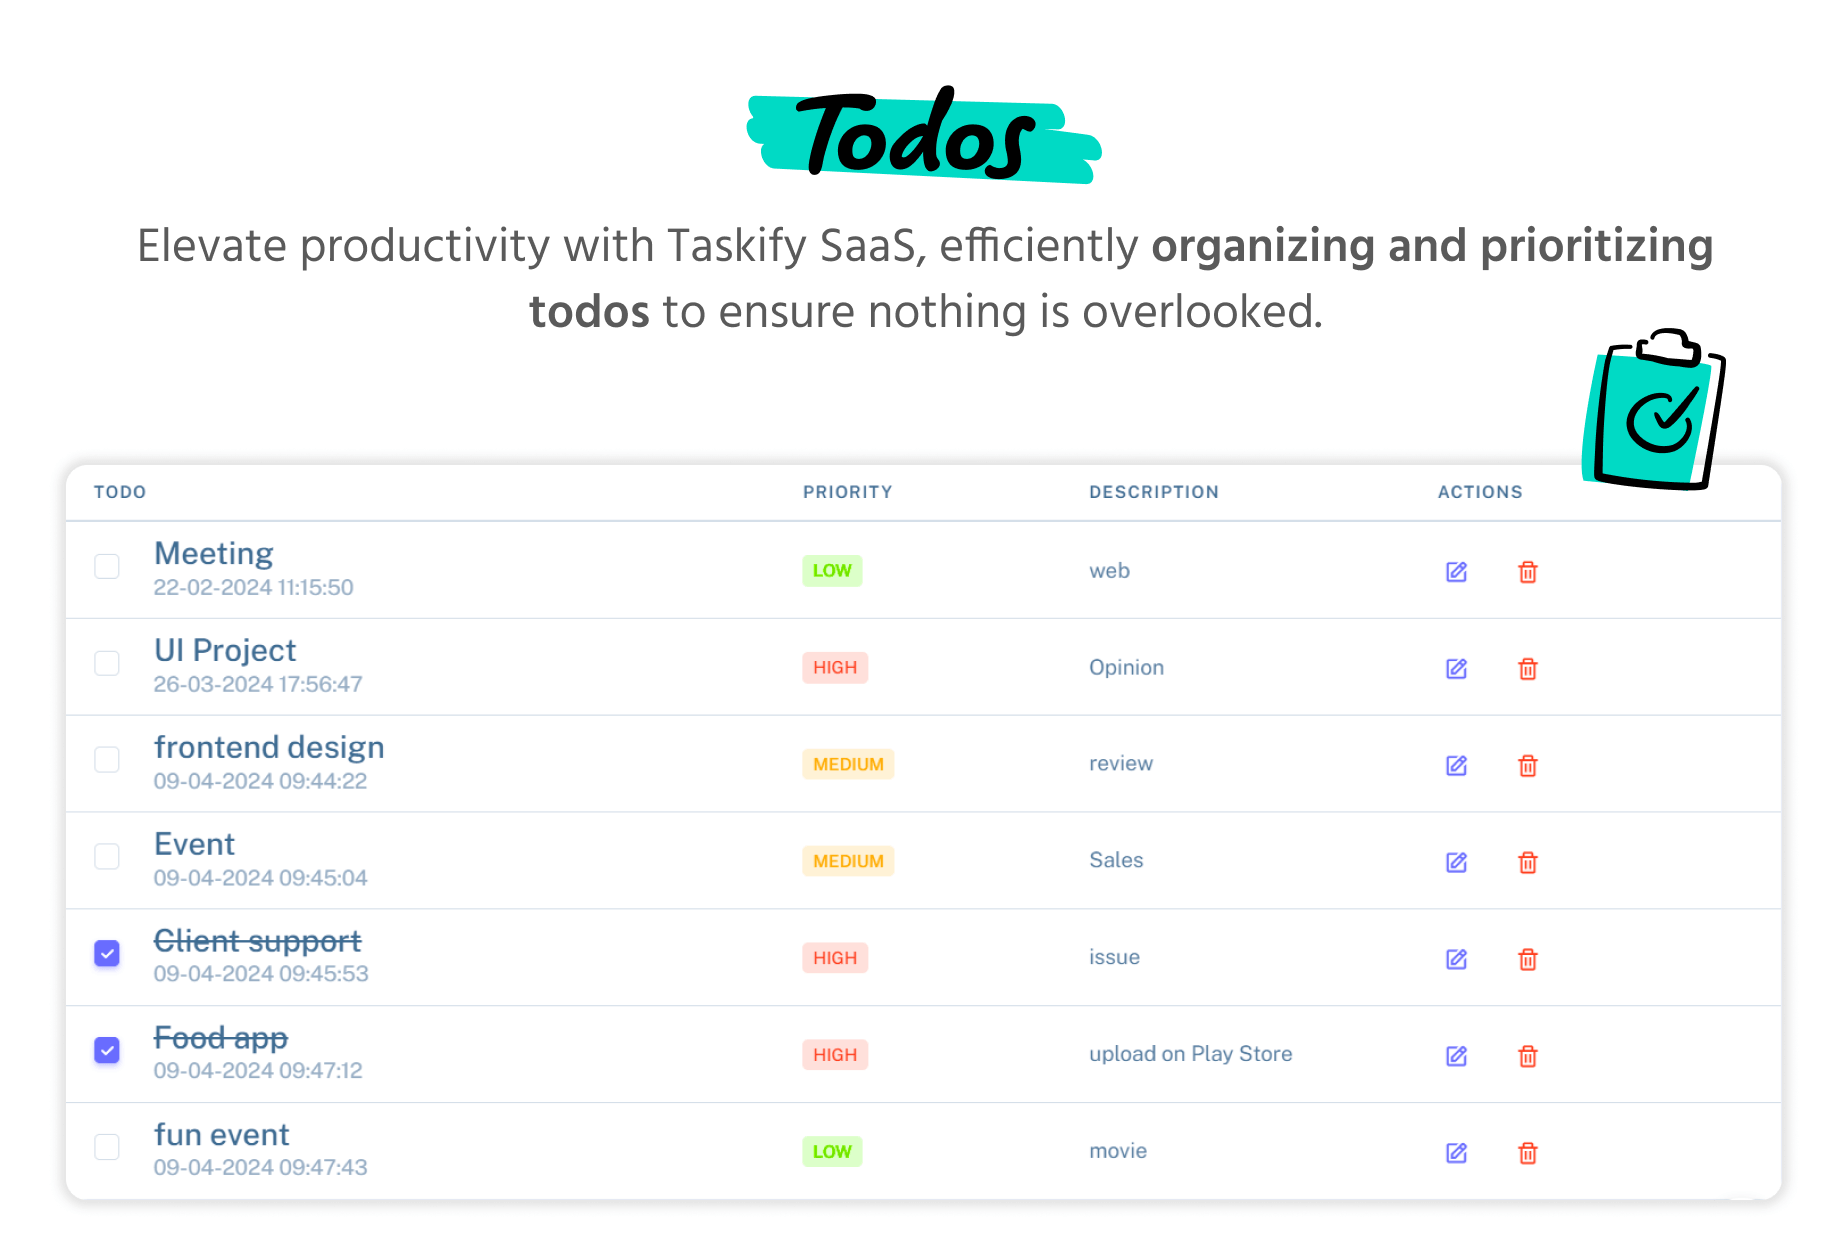Tick the fun event checkbox

107,1147
